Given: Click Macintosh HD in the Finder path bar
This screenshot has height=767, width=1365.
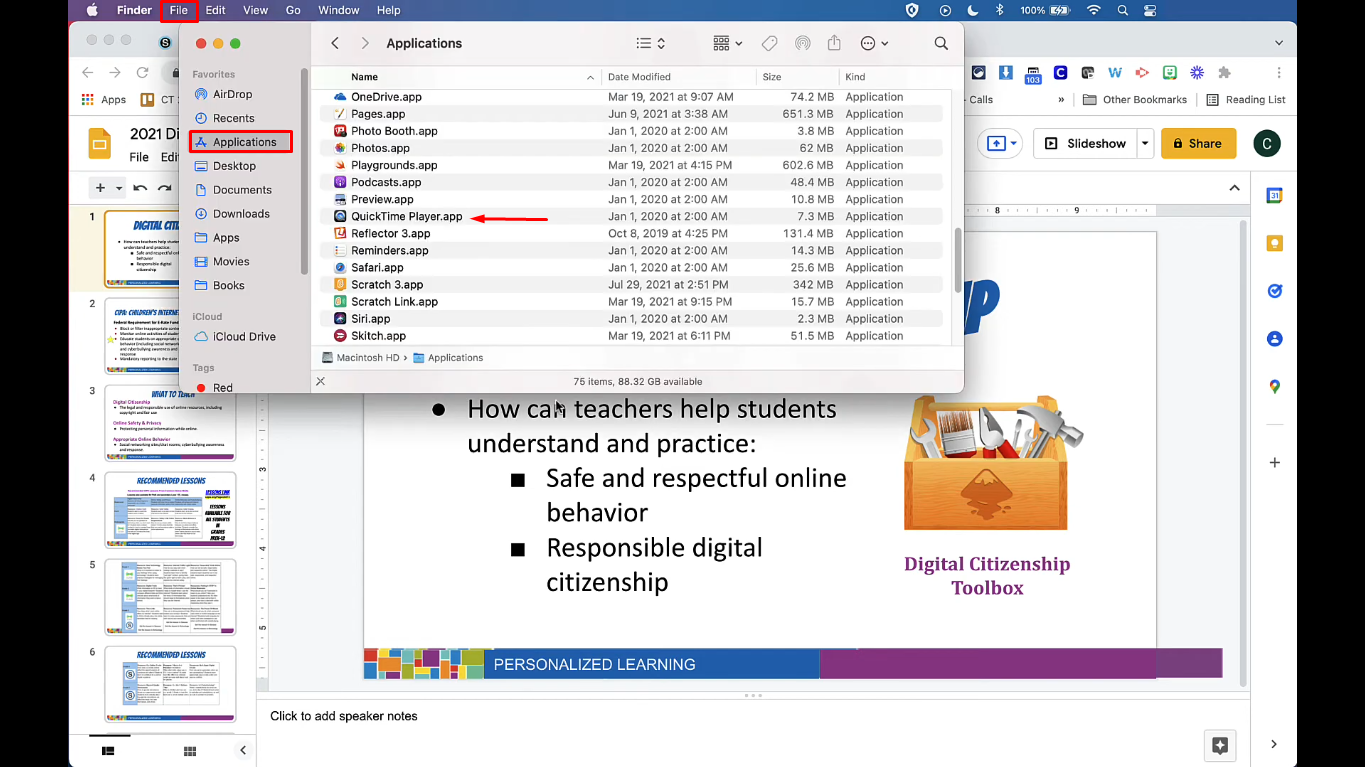Looking at the screenshot, I should click(363, 358).
